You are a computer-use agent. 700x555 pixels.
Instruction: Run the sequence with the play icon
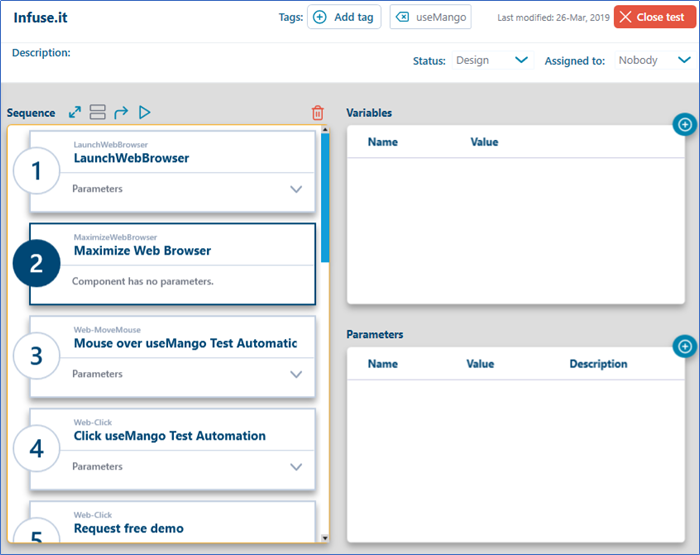(144, 112)
